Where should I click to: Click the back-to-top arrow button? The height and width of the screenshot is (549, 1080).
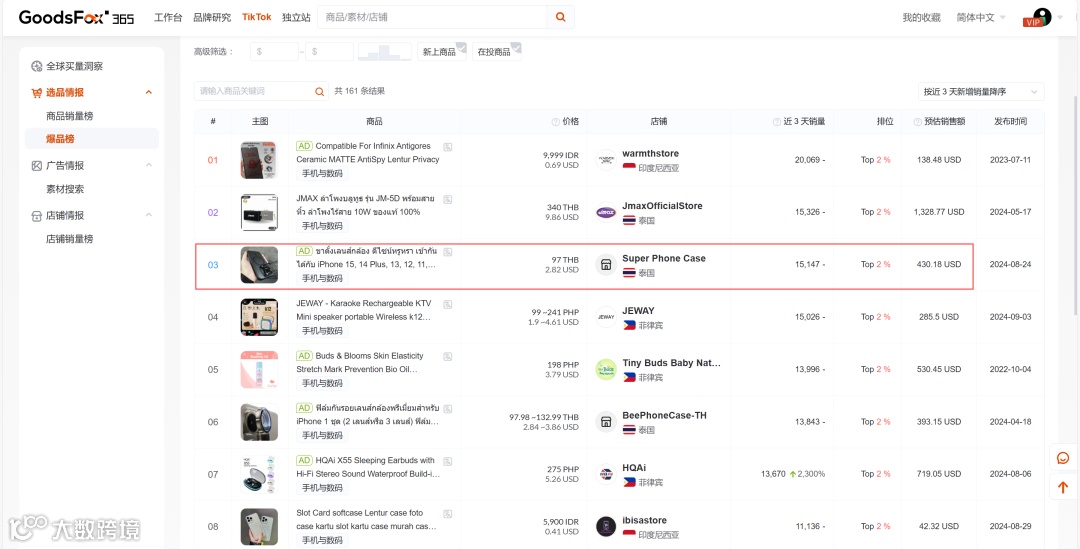tap(1063, 487)
